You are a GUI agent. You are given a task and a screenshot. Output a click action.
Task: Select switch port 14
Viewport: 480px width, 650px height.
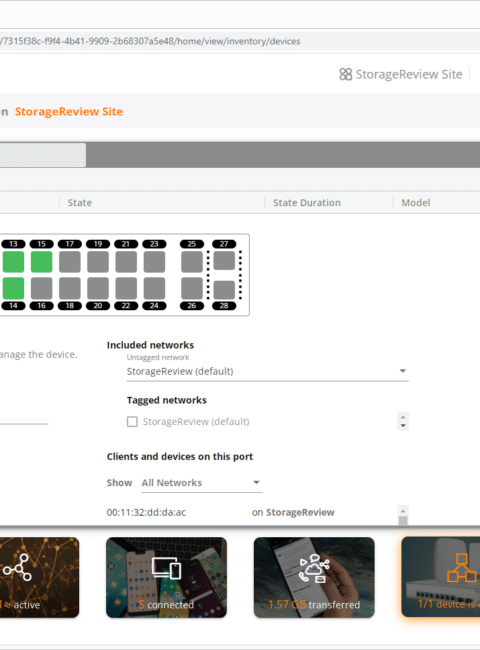13,288
